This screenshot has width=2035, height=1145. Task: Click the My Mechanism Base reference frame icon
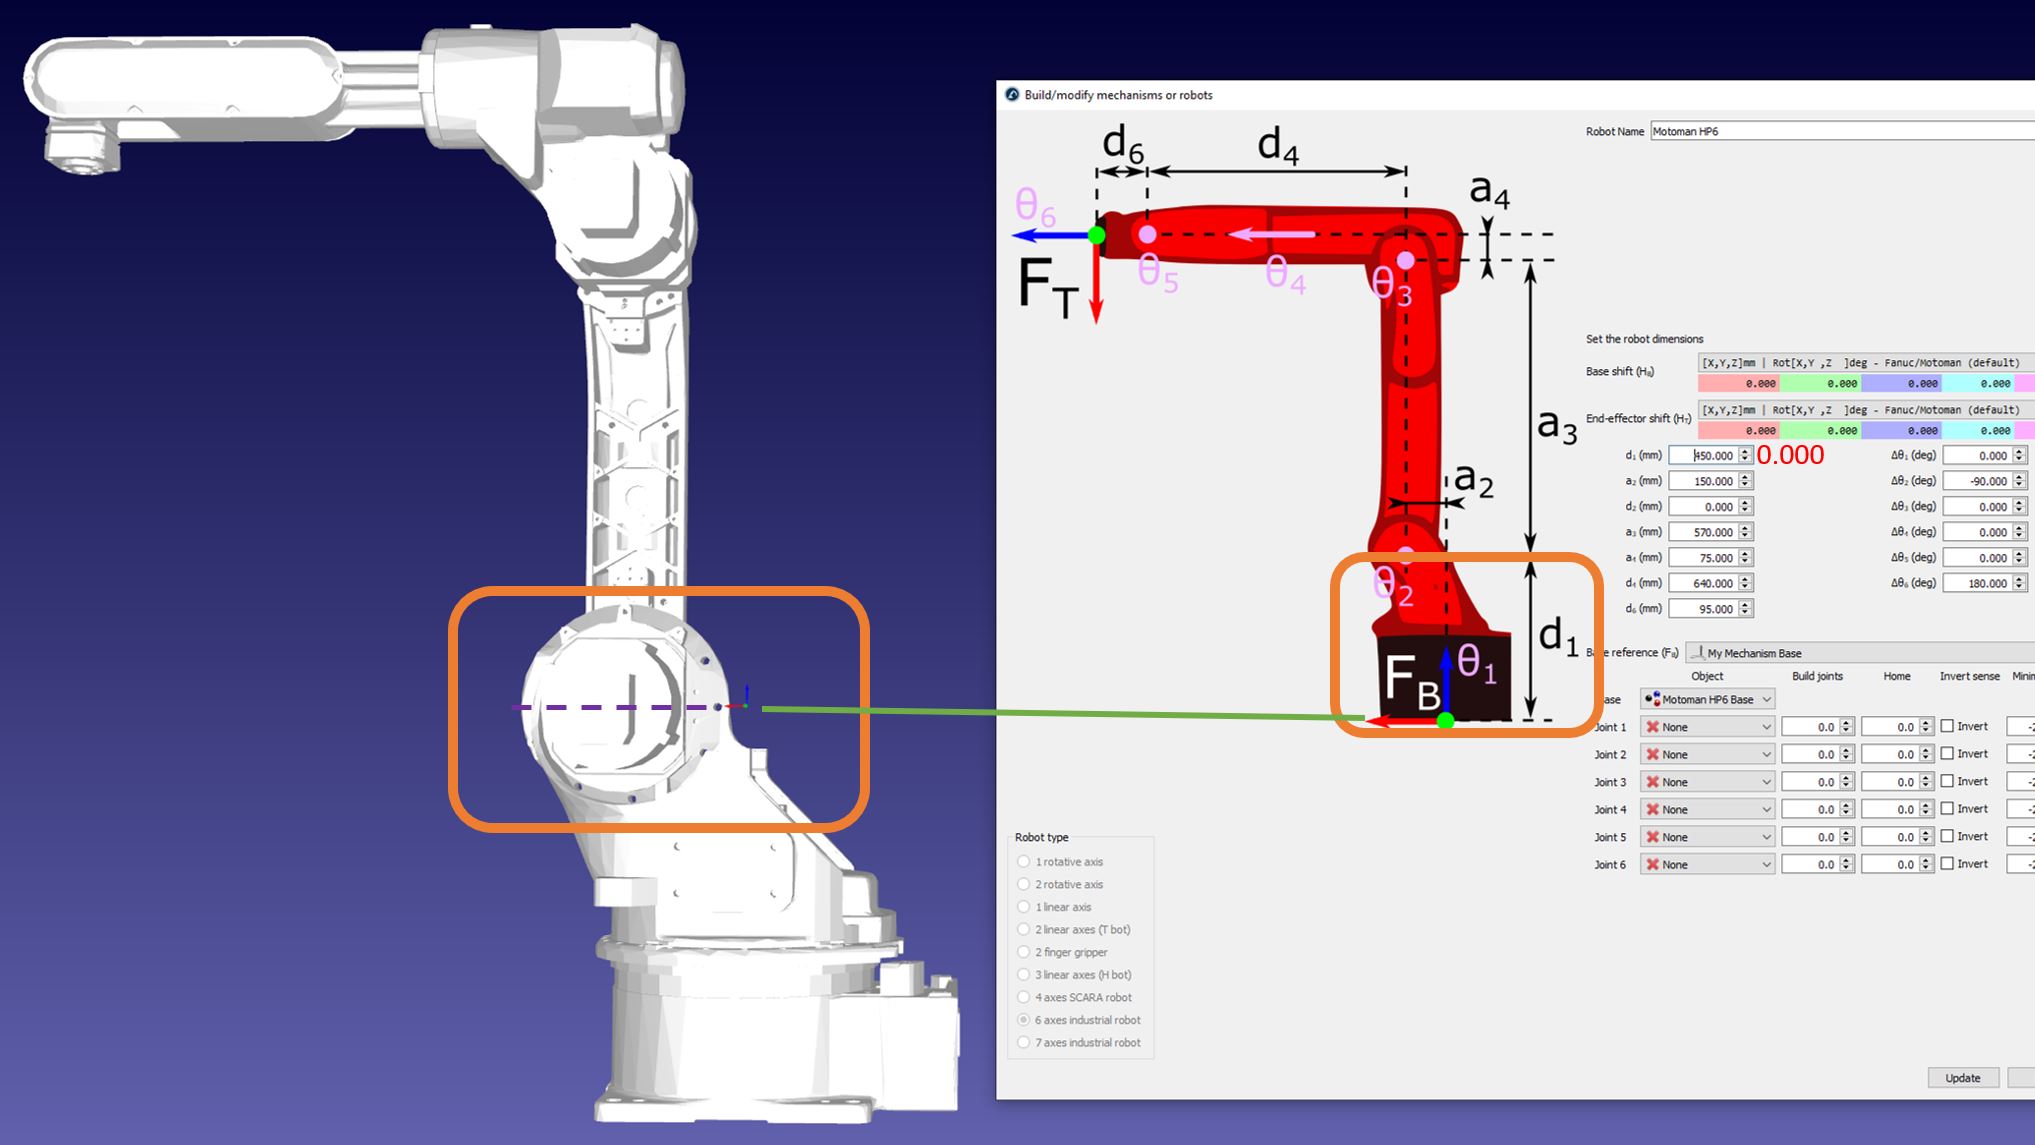point(1697,653)
